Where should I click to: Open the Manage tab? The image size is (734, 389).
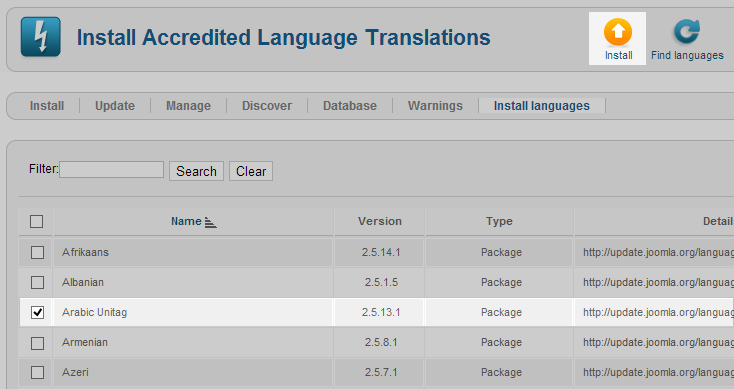pyautogui.click(x=188, y=106)
